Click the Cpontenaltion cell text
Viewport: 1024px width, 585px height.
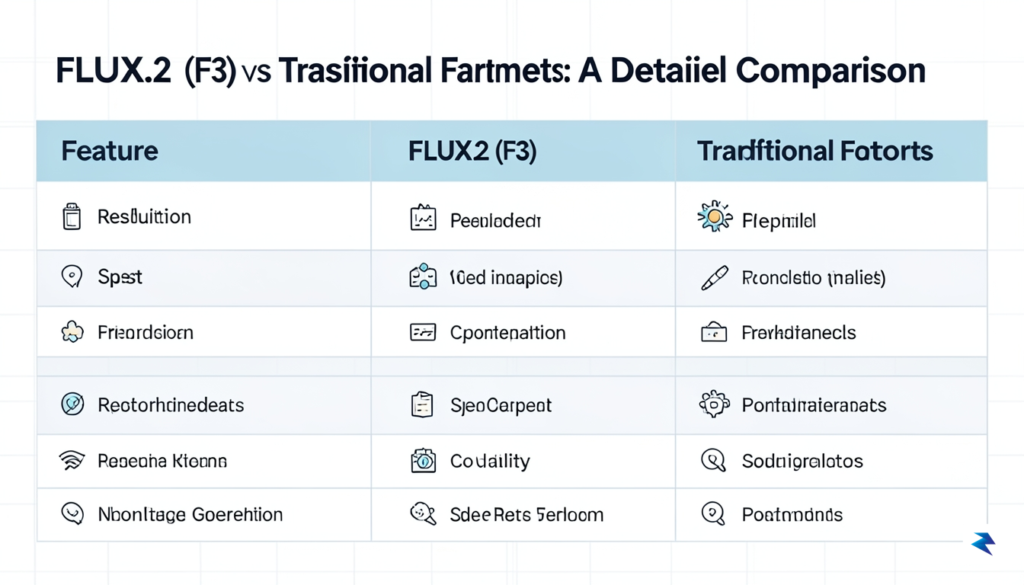[508, 333]
